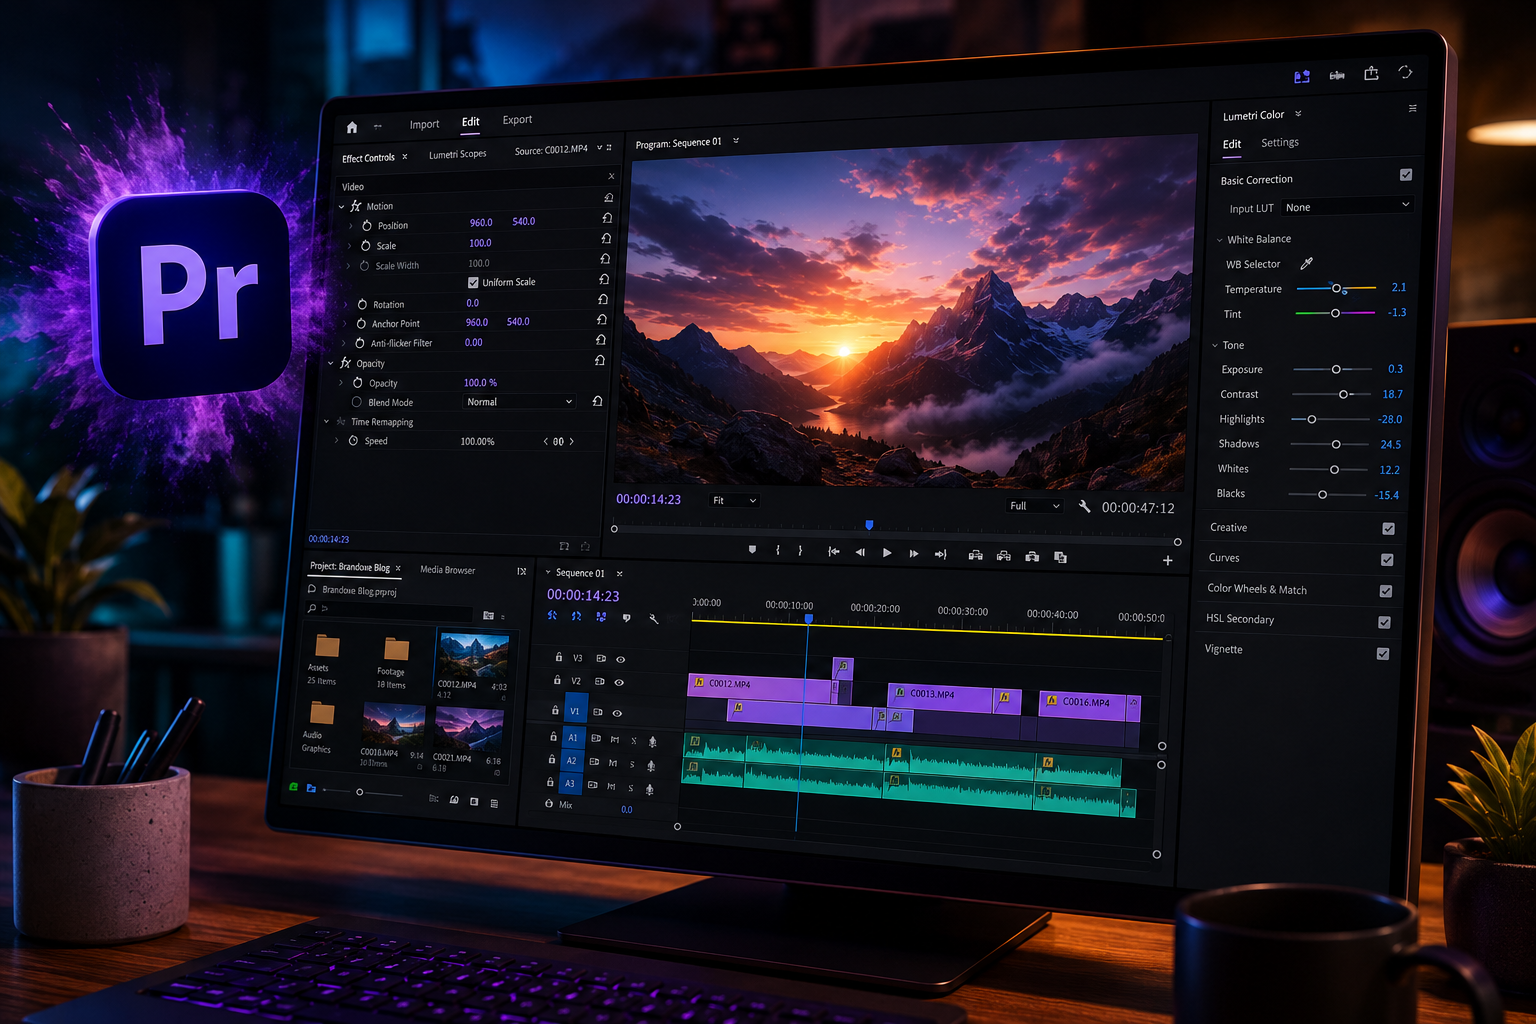Step forward one frame
1536x1024 pixels.
coord(914,553)
